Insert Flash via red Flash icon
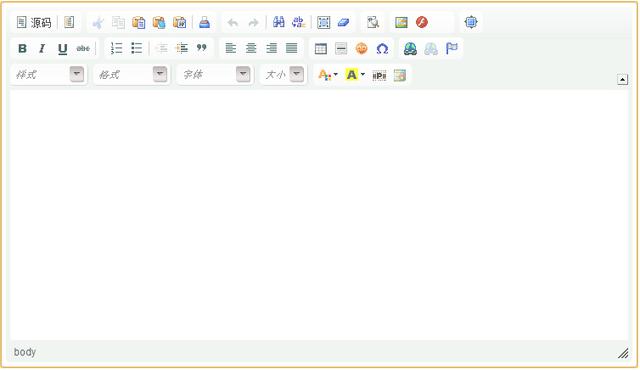The width and height of the screenshot is (640, 370). [422, 22]
